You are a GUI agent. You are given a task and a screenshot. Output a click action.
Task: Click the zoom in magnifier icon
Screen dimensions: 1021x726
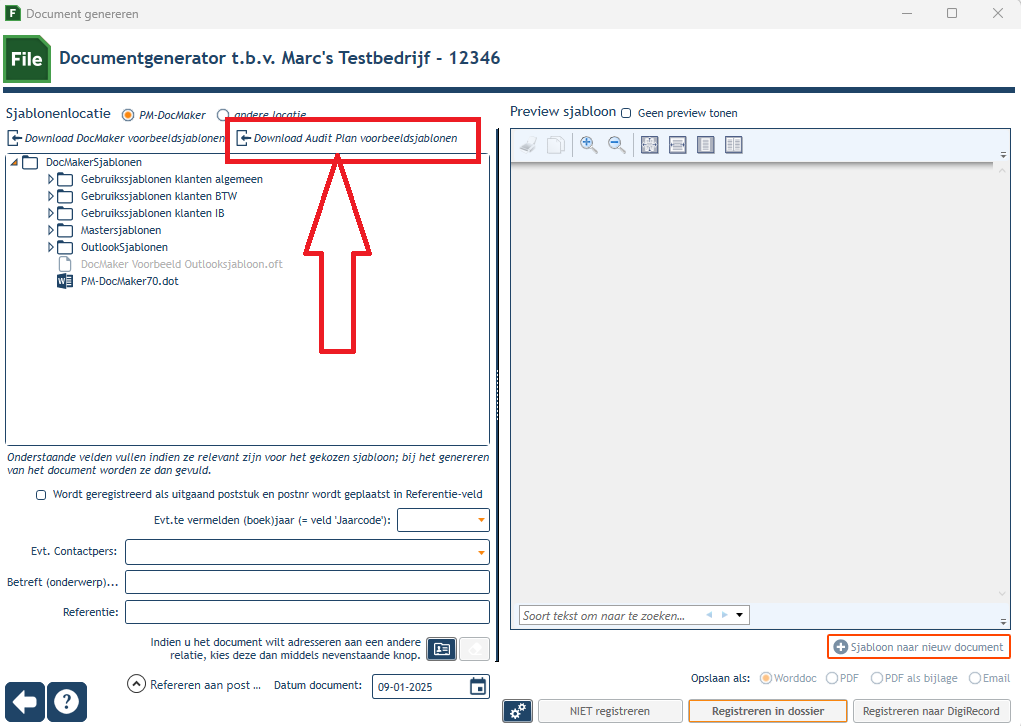click(589, 145)
